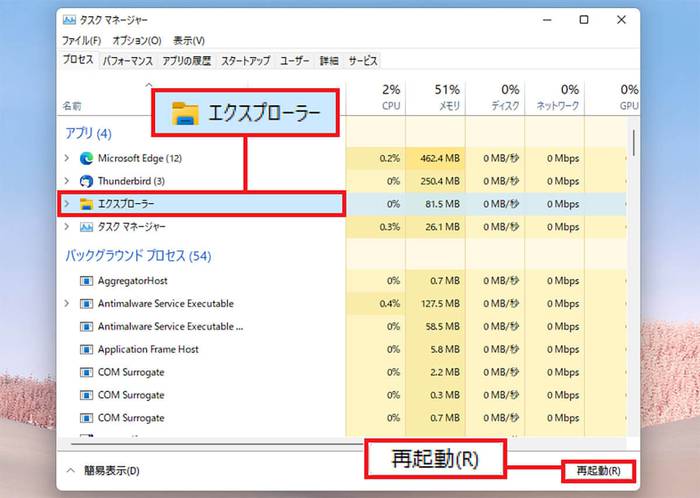Switch to the アプリの履歴 tab
This screenshot has height=498, width=700.
coord(187,61)
